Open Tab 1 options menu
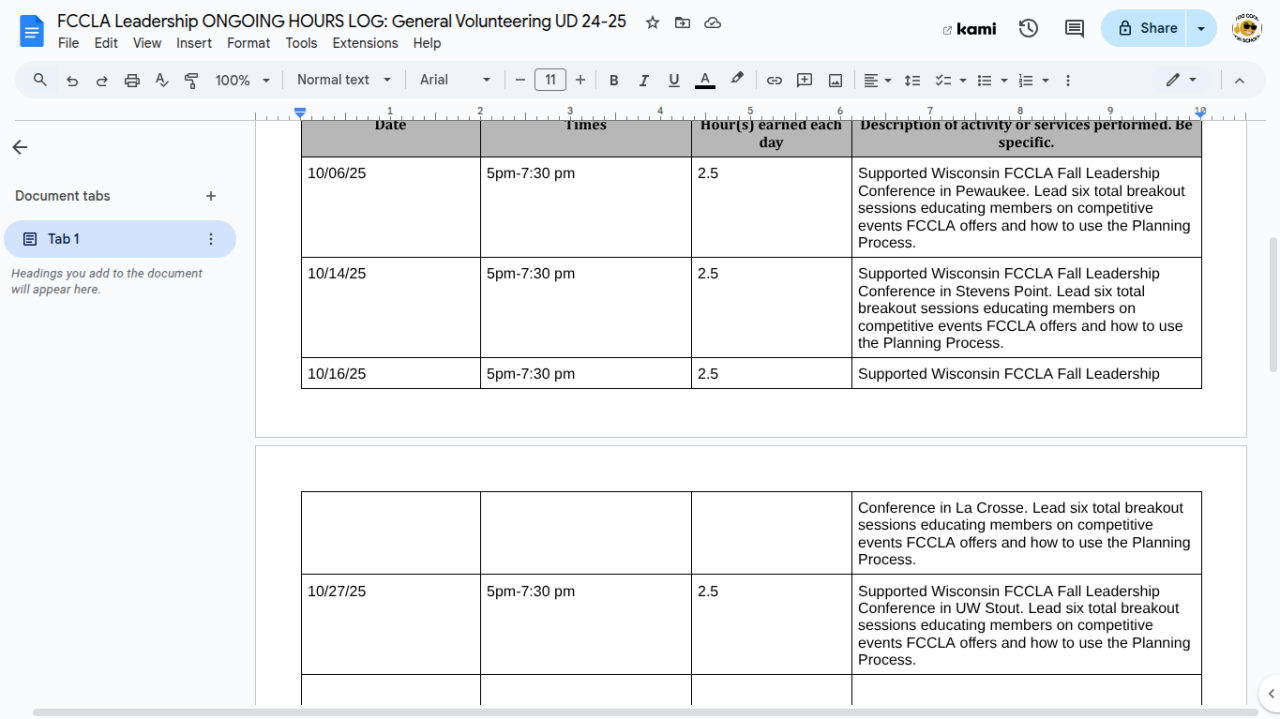 pos(211,239)
